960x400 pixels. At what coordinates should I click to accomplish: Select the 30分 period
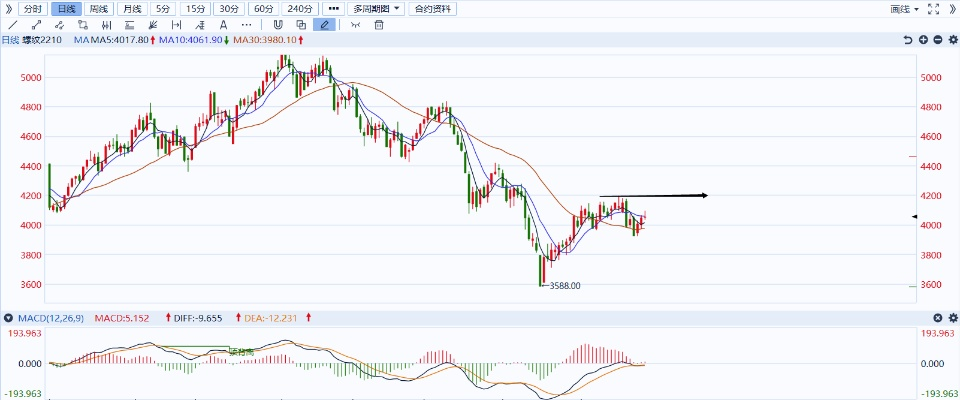click(x=230, y=9)
